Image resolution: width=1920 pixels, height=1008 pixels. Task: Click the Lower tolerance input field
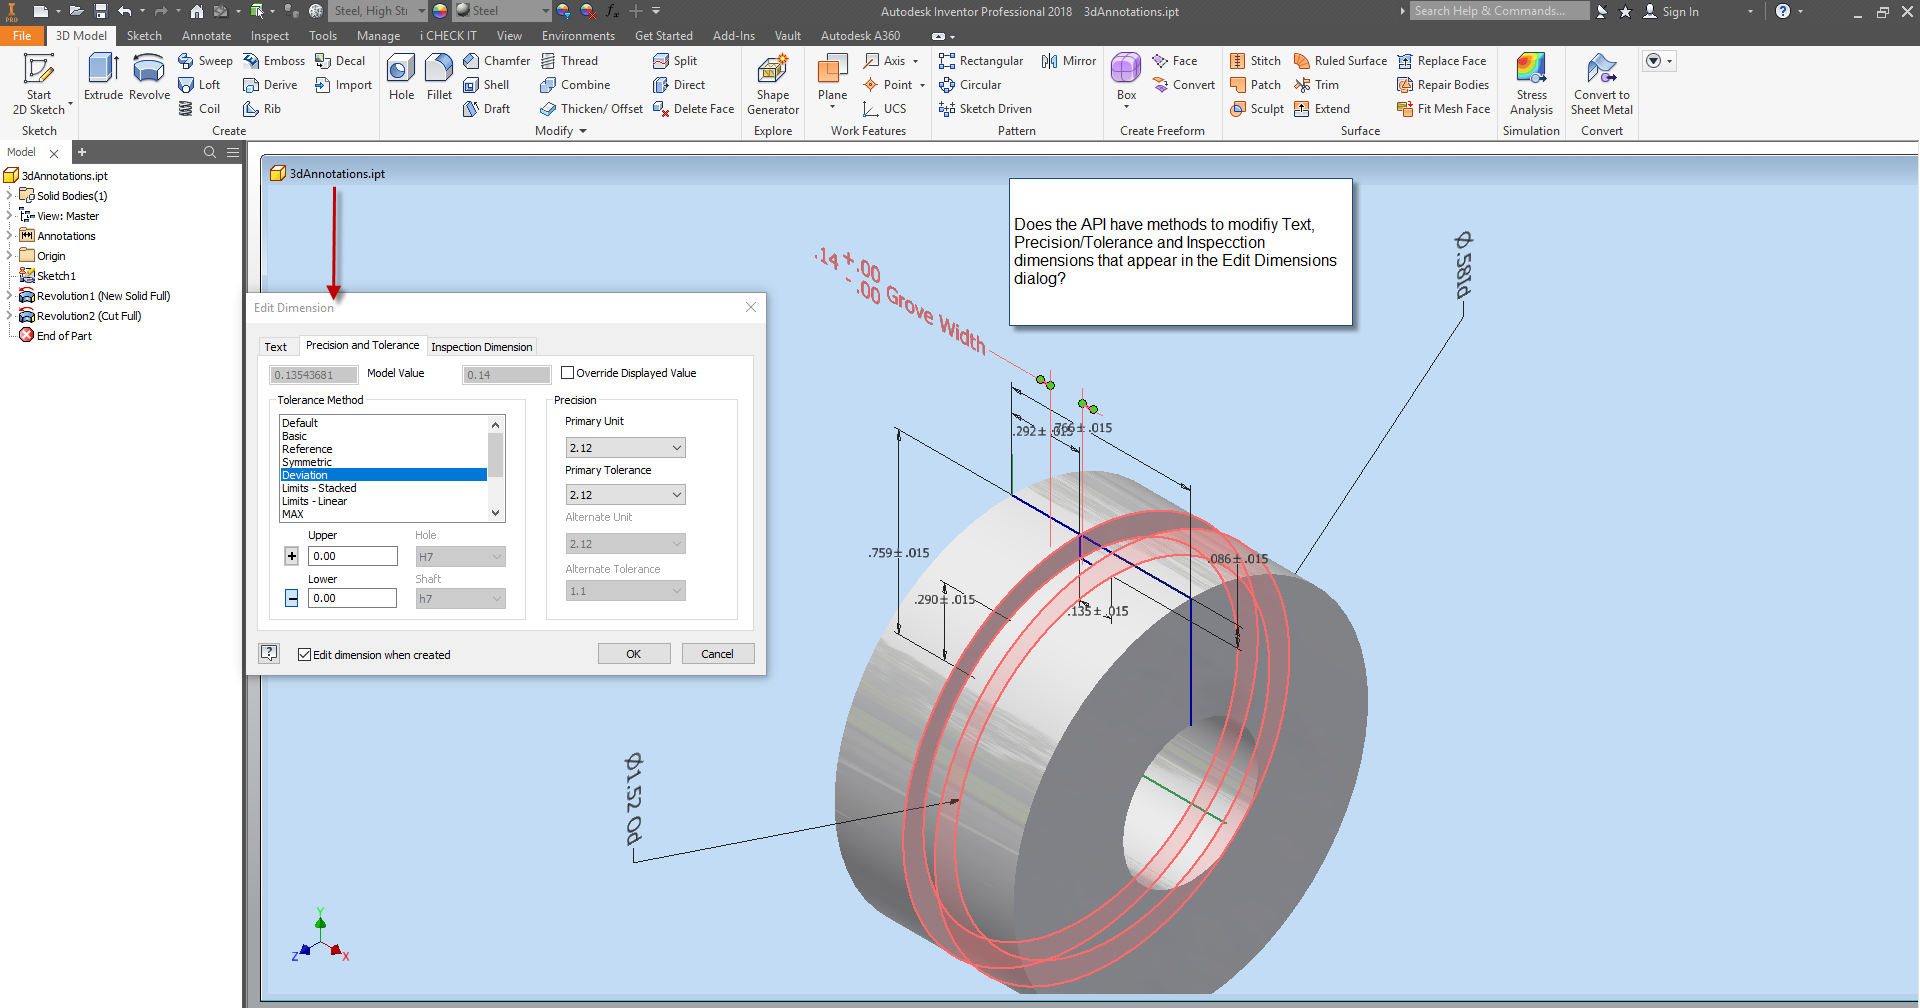pyautogui.click(x=352, y=597)
